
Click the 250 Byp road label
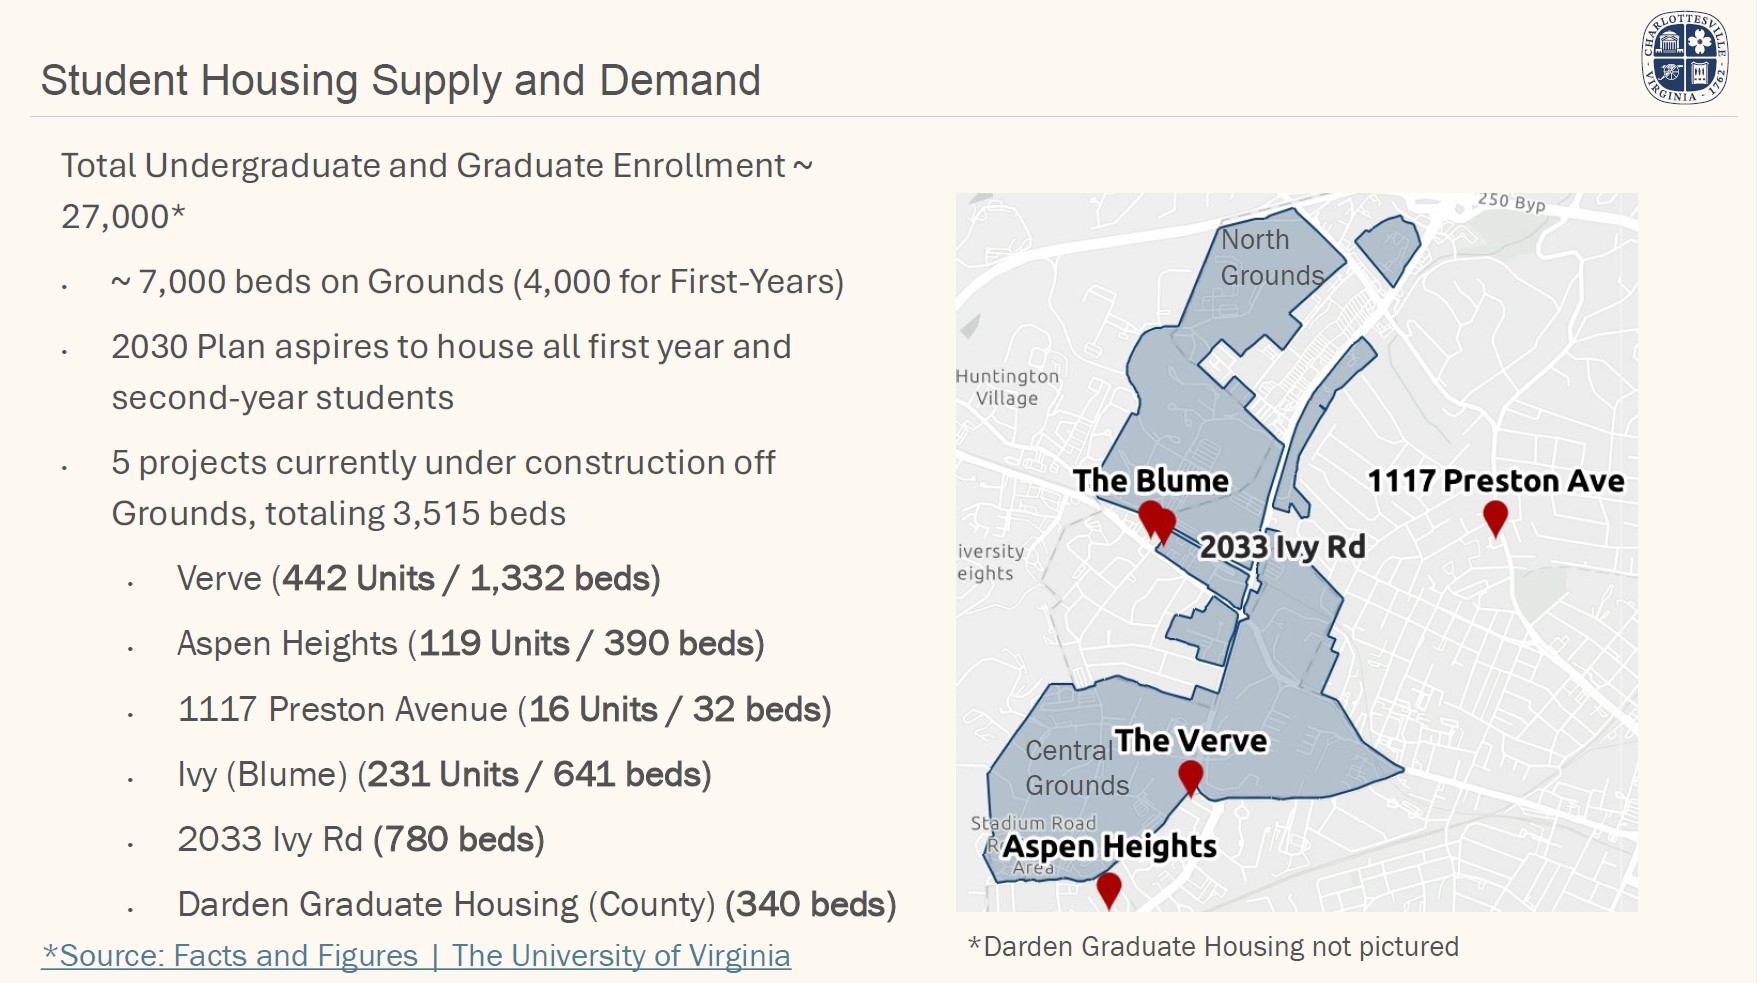1511,202
